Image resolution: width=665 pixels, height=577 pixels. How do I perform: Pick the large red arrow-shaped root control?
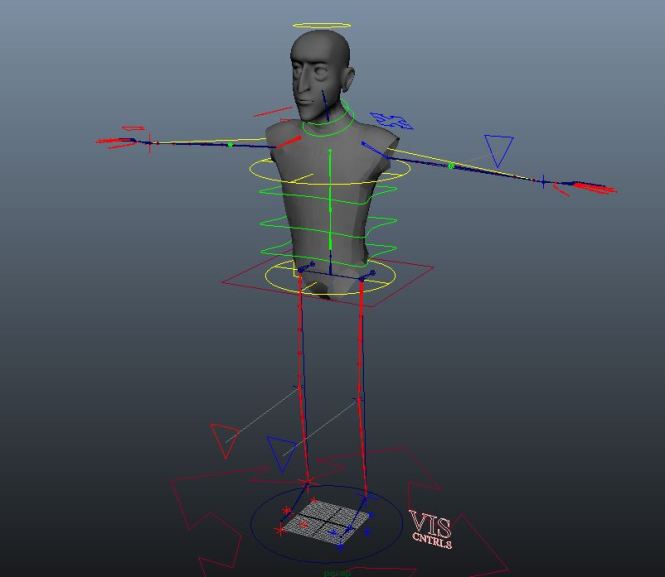click(x=210, y=520)
